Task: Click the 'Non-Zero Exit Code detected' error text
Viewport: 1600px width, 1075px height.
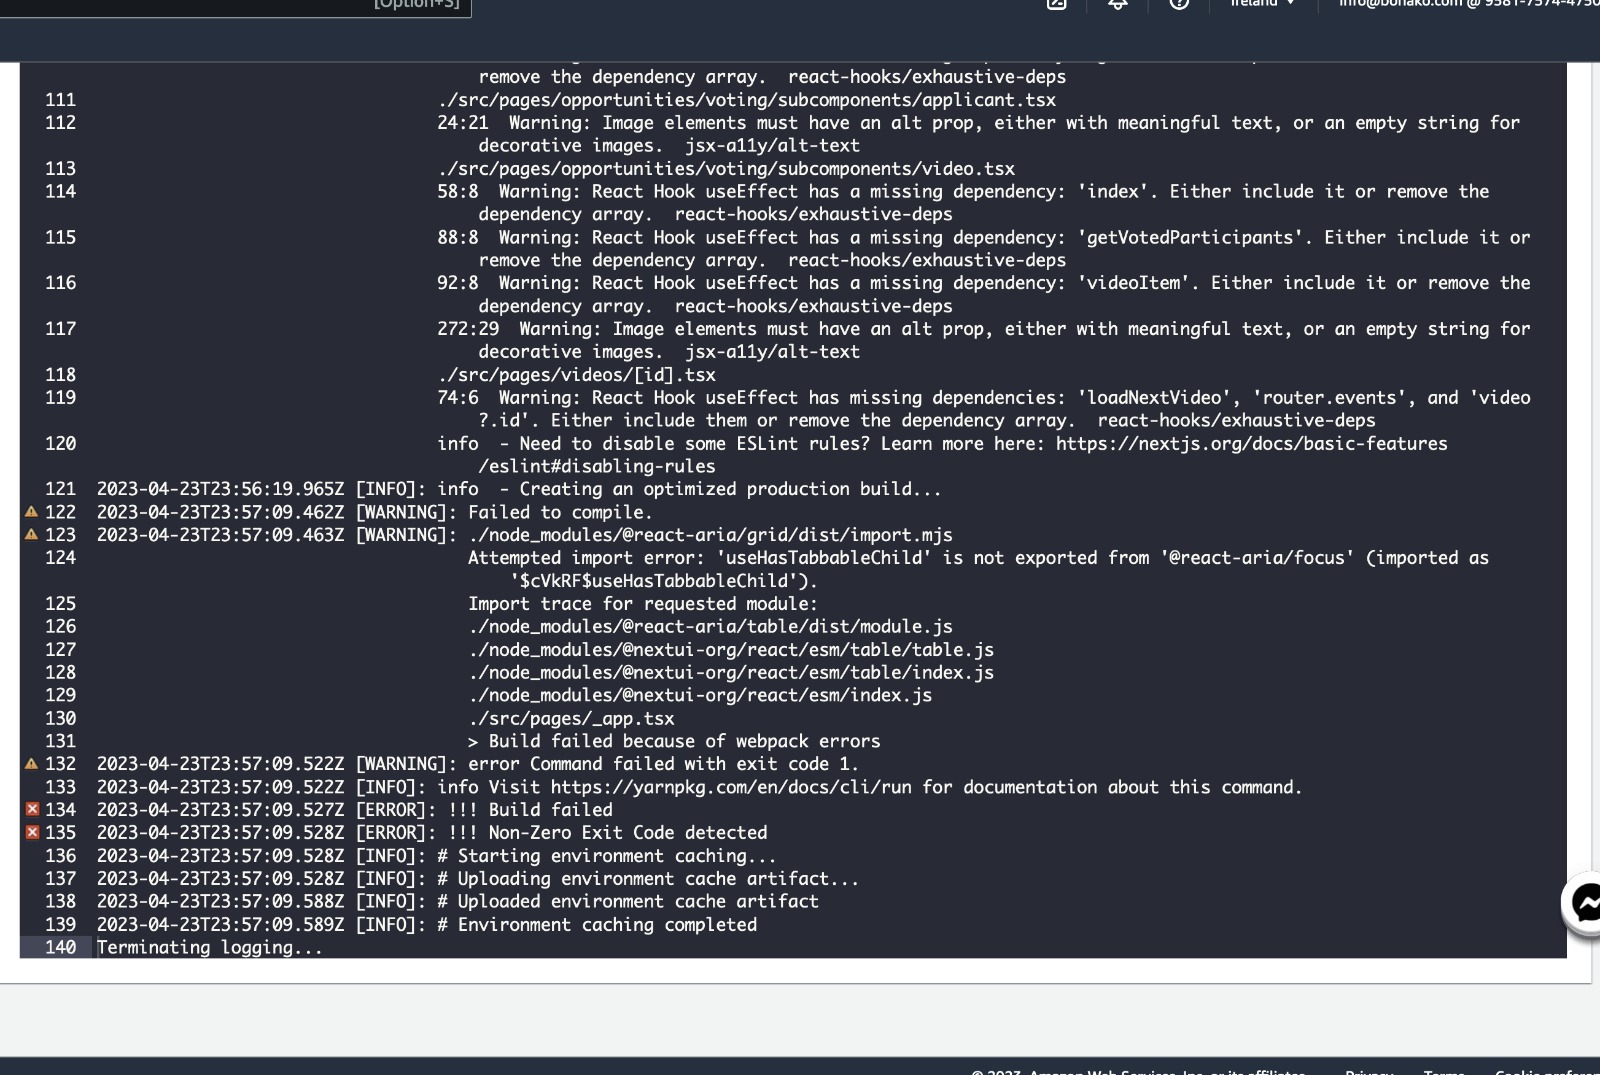Action: tap(628, 833)
